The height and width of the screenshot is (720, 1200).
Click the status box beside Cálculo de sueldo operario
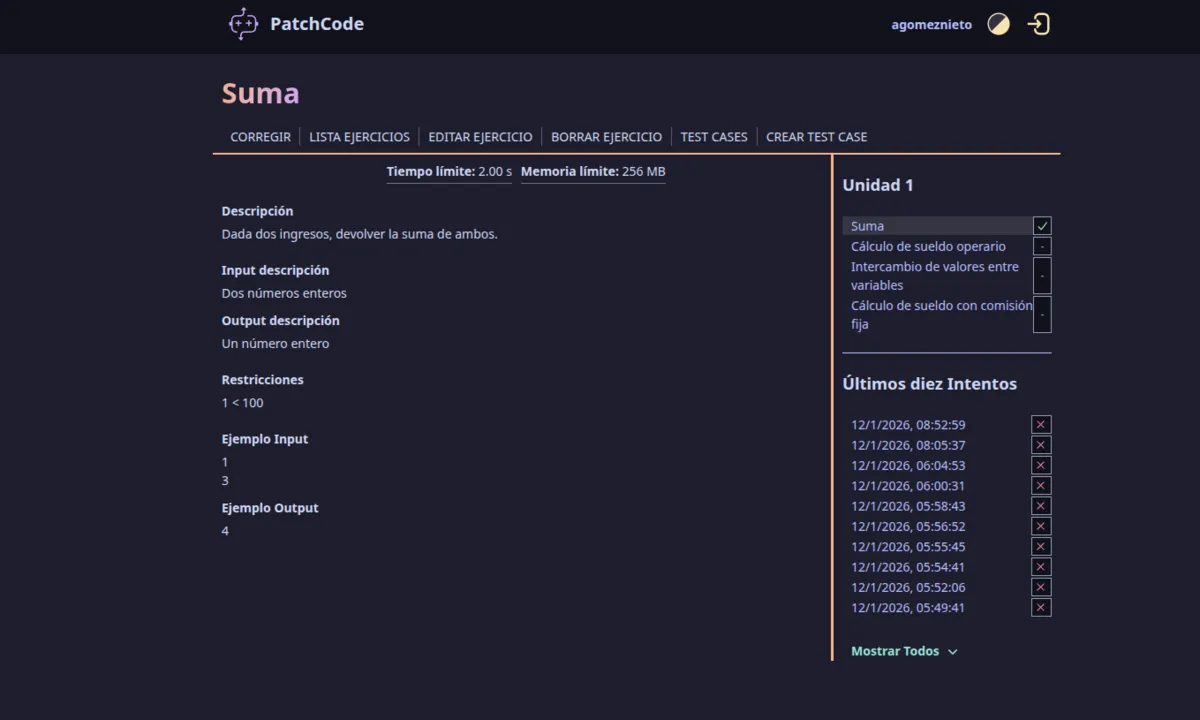[1042, 247]
